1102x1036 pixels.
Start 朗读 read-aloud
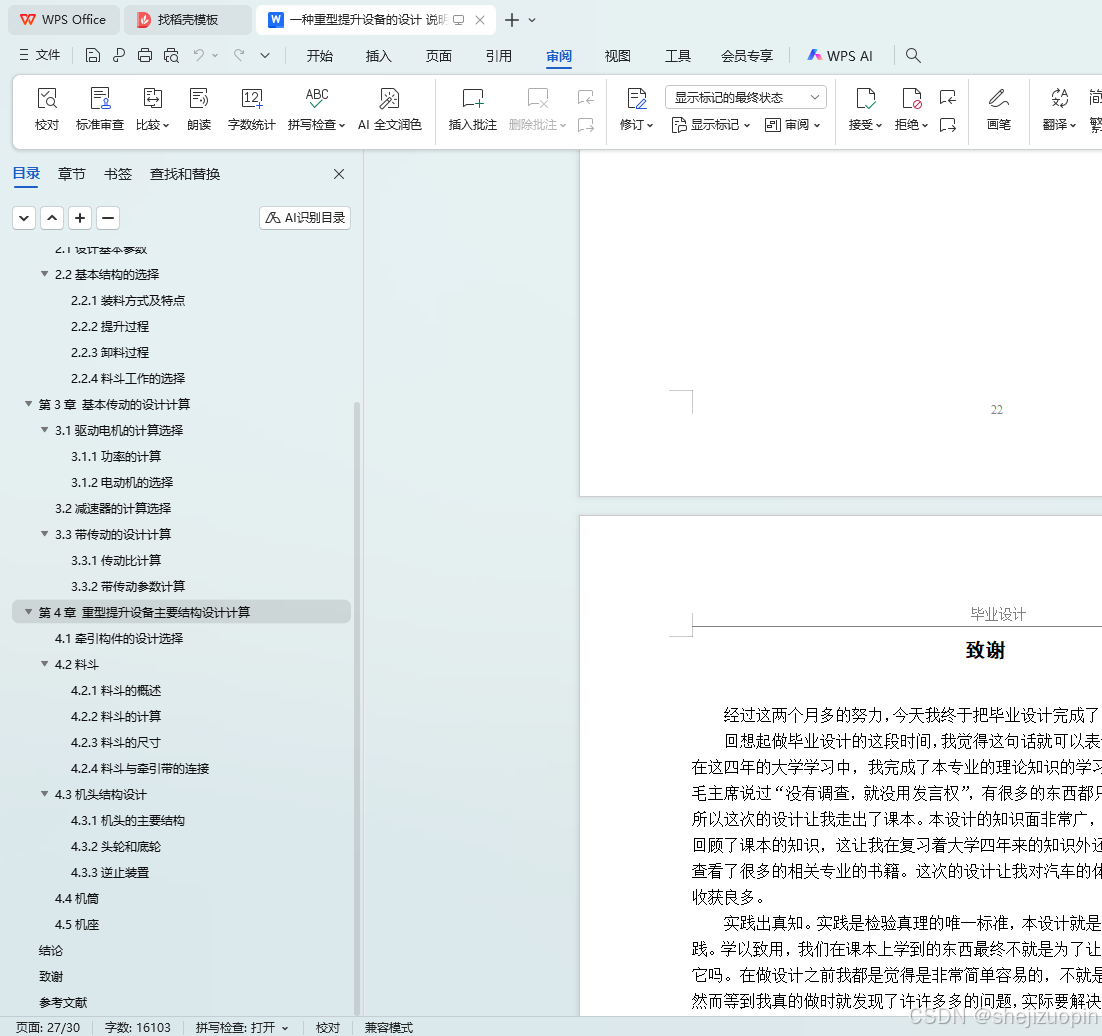tap(199, 109)
